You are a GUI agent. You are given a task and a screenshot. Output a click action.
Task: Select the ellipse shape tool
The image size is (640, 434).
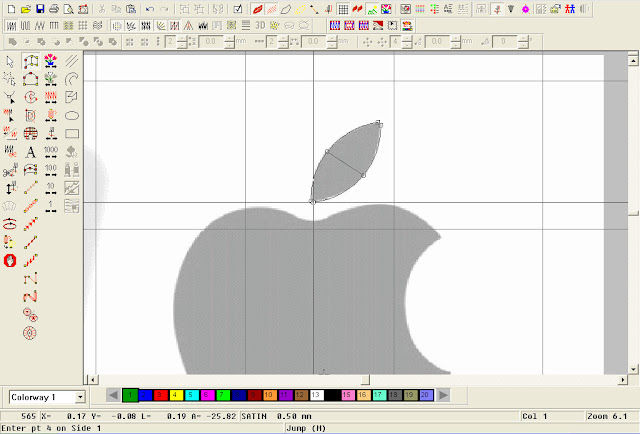point(72,116)
